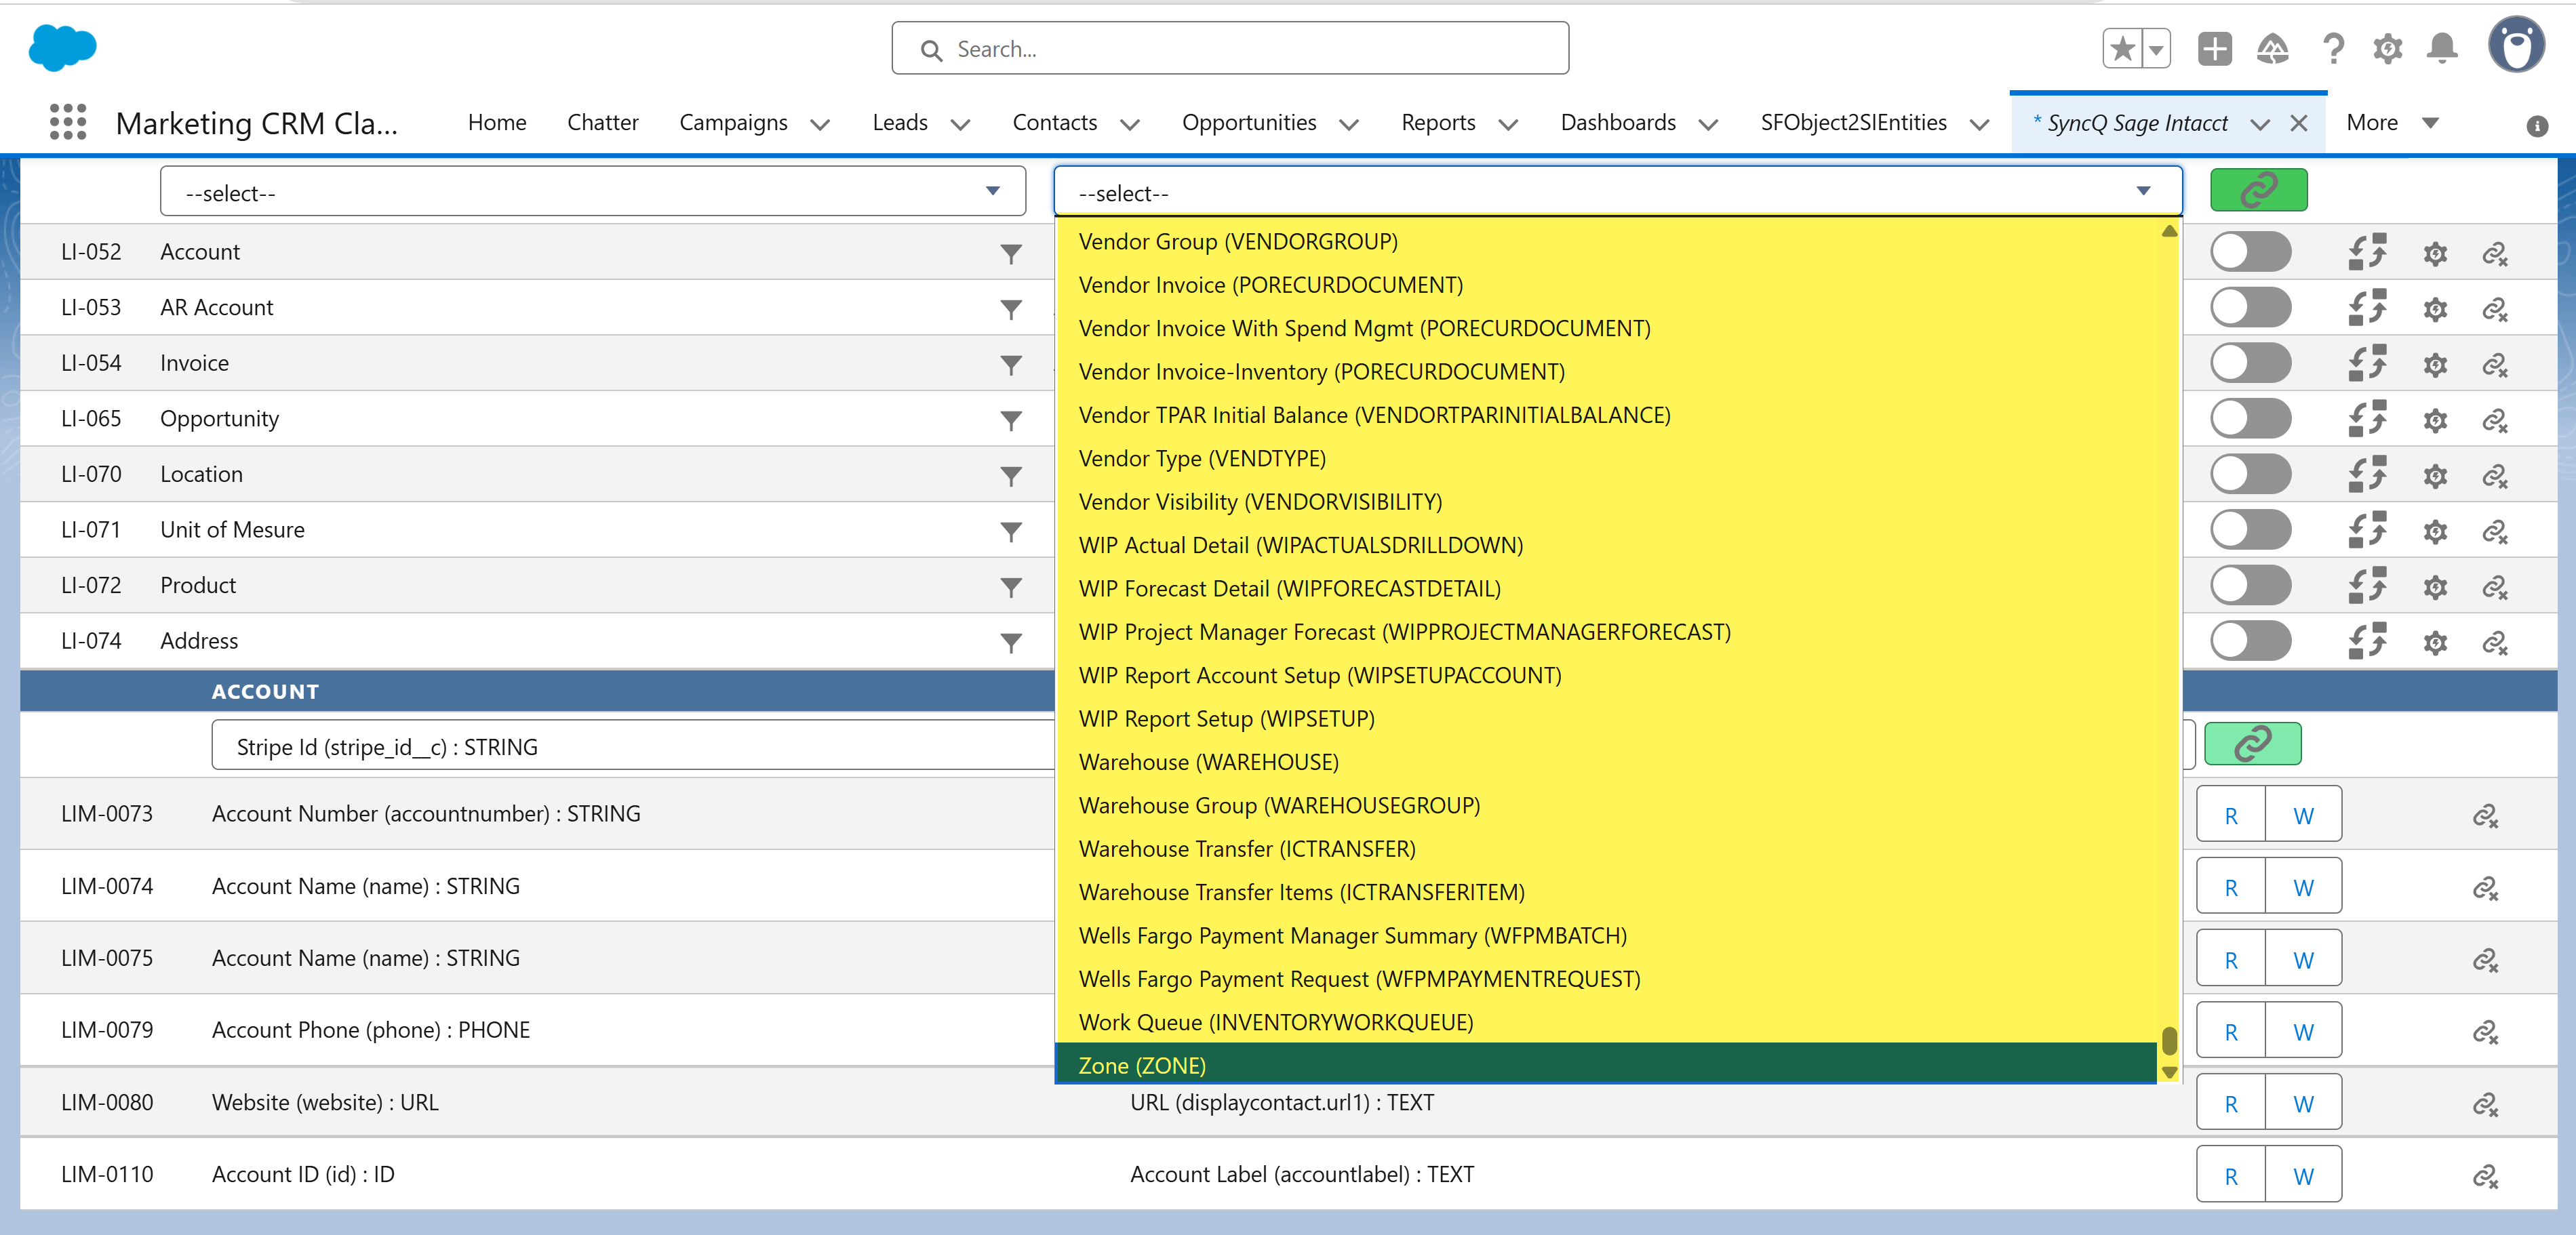This screenshot has width=2576, height=1235.
Task: Open the Setup gear in header
Action: pos(2387,48)
